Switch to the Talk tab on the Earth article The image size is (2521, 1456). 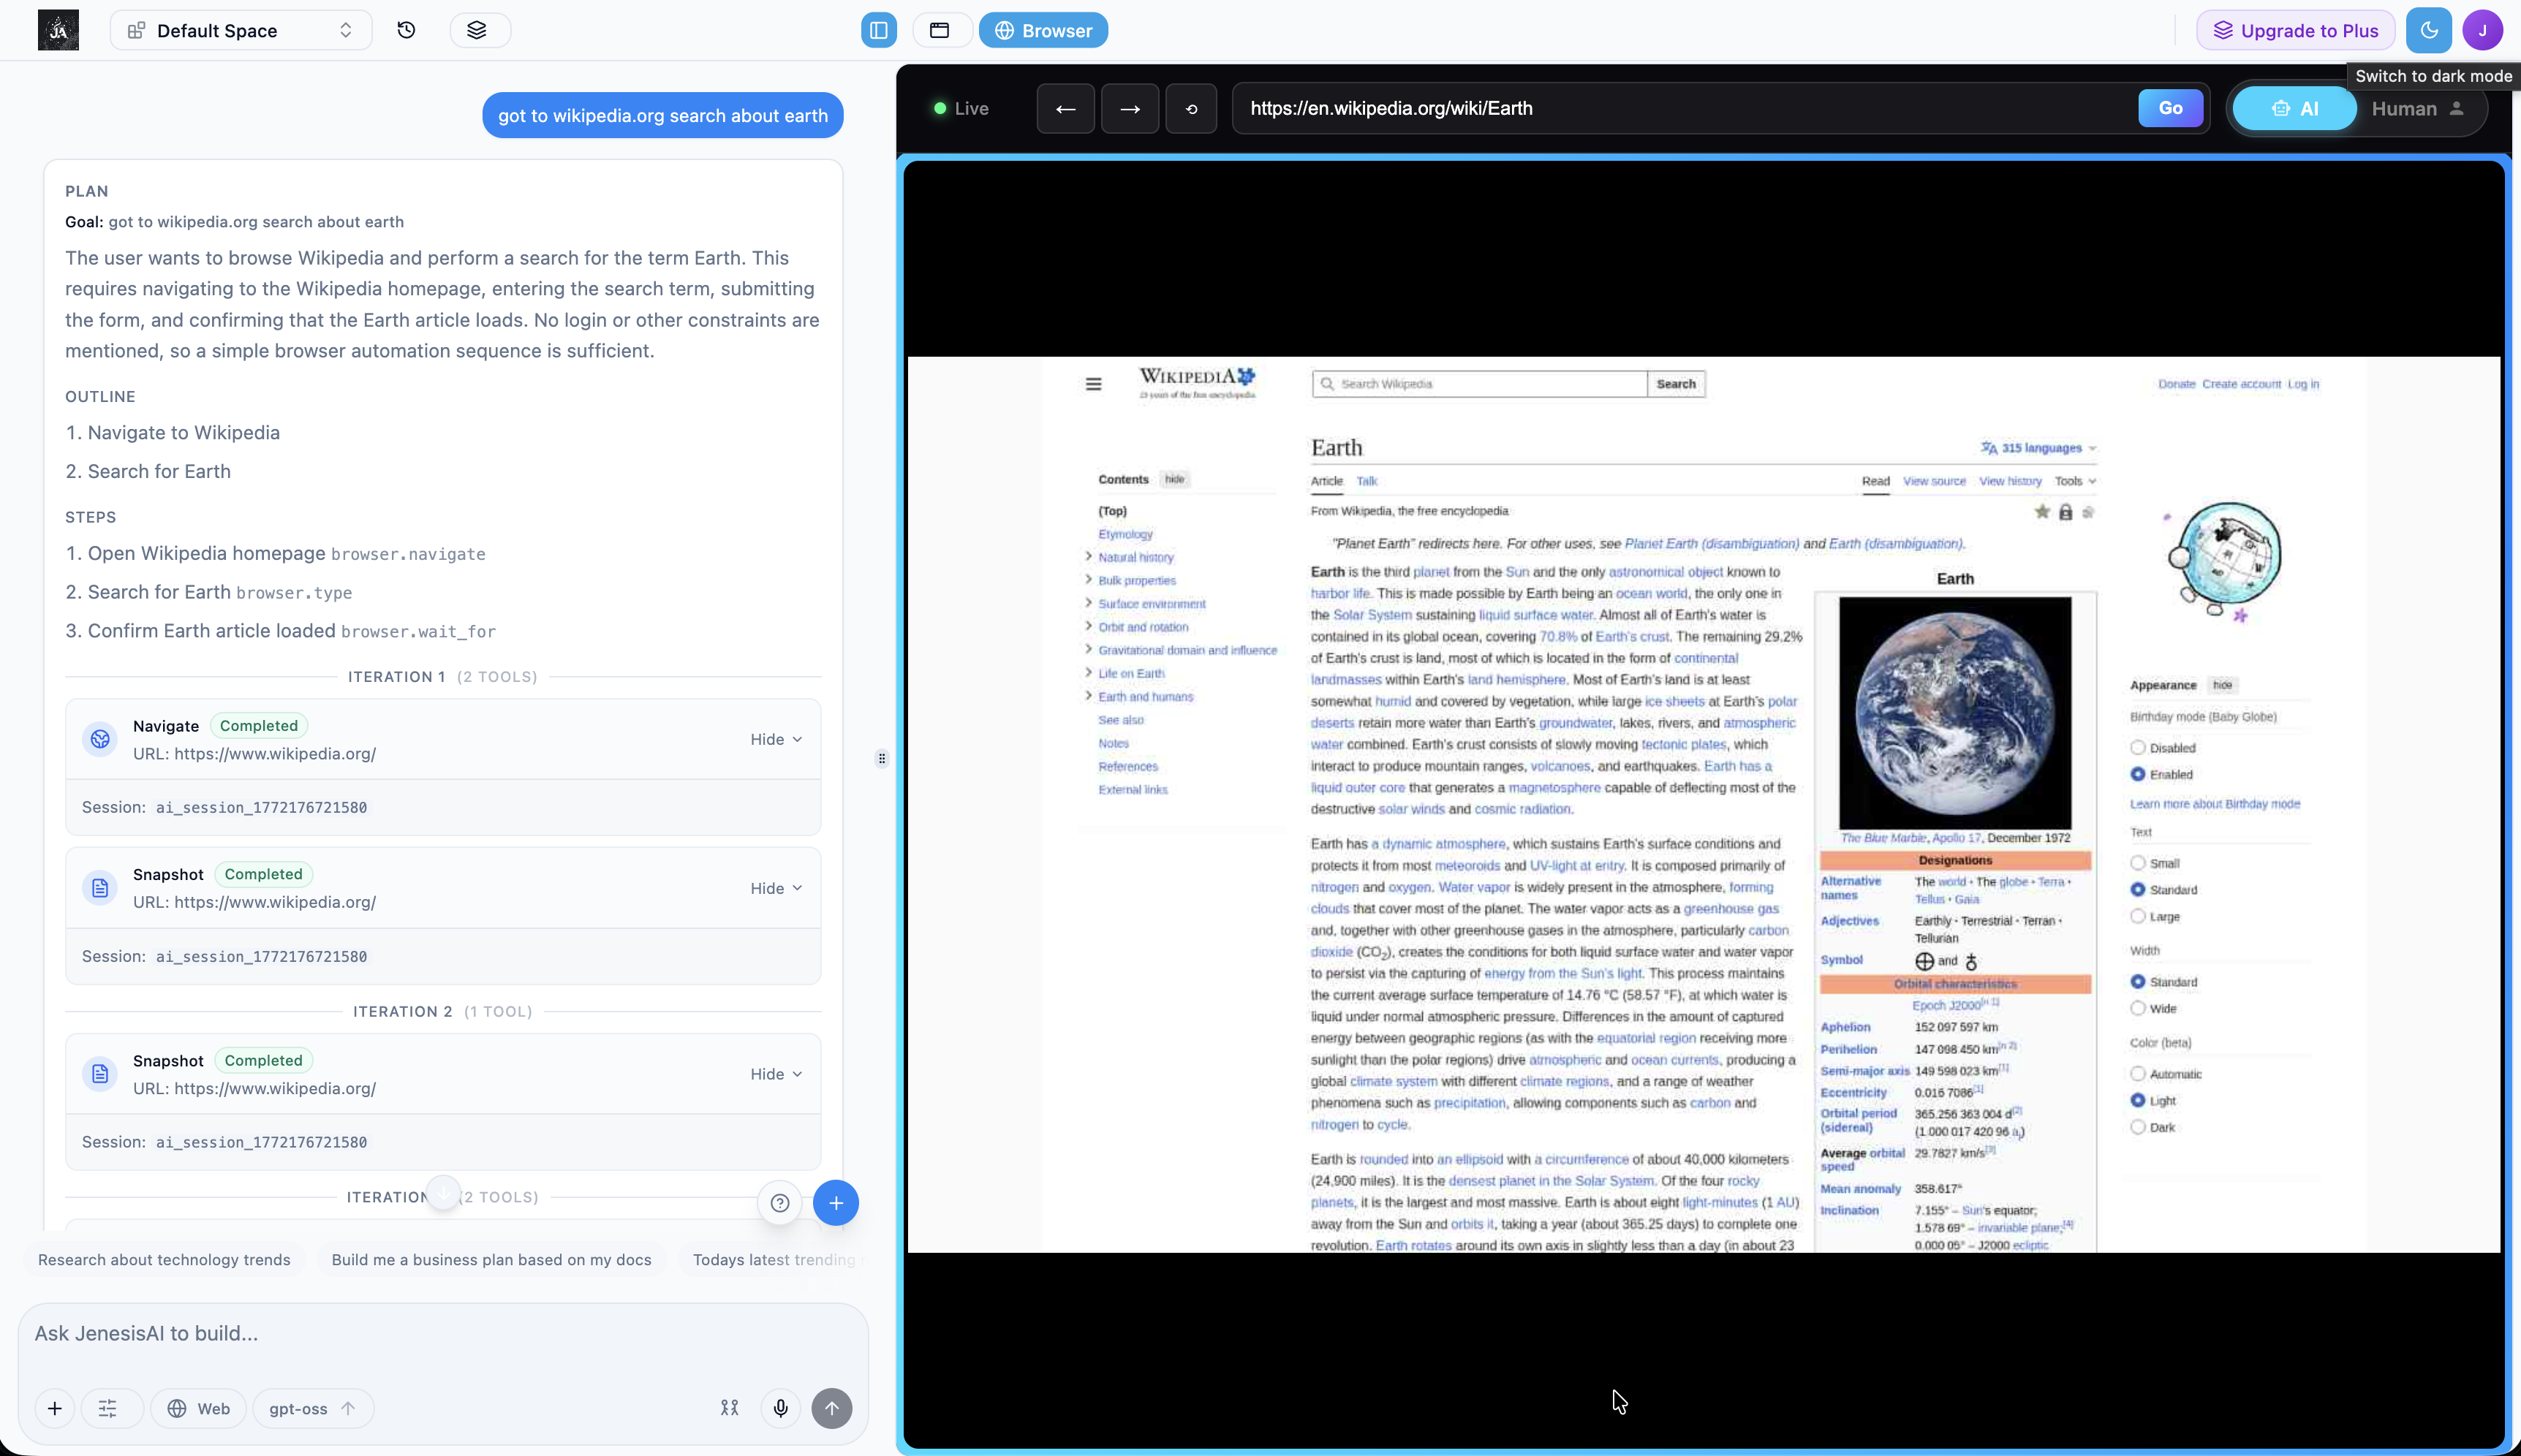pos(1368,480)
